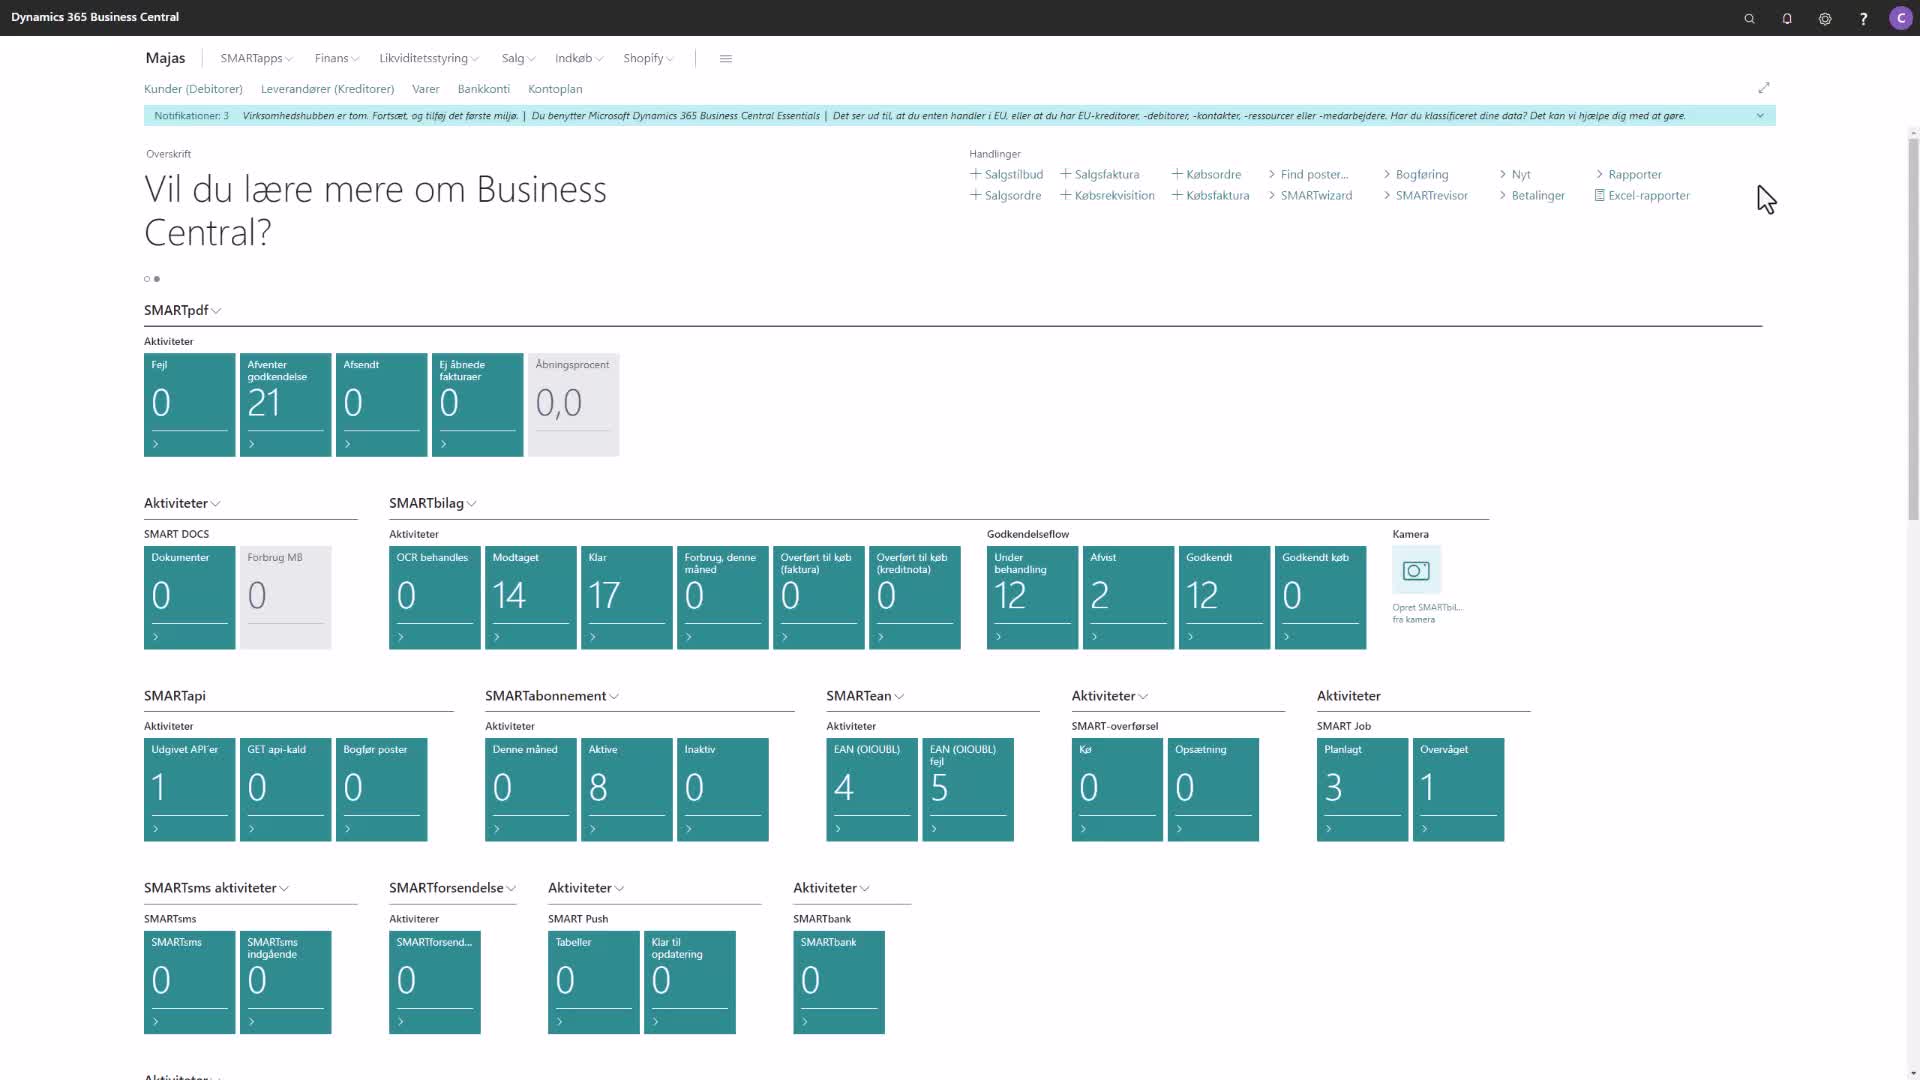Image resolution: width=1920 pixels, height=1080 pixels.
Task: Click the plus Salgsordre action
Action: click(x=1006, y=196)
